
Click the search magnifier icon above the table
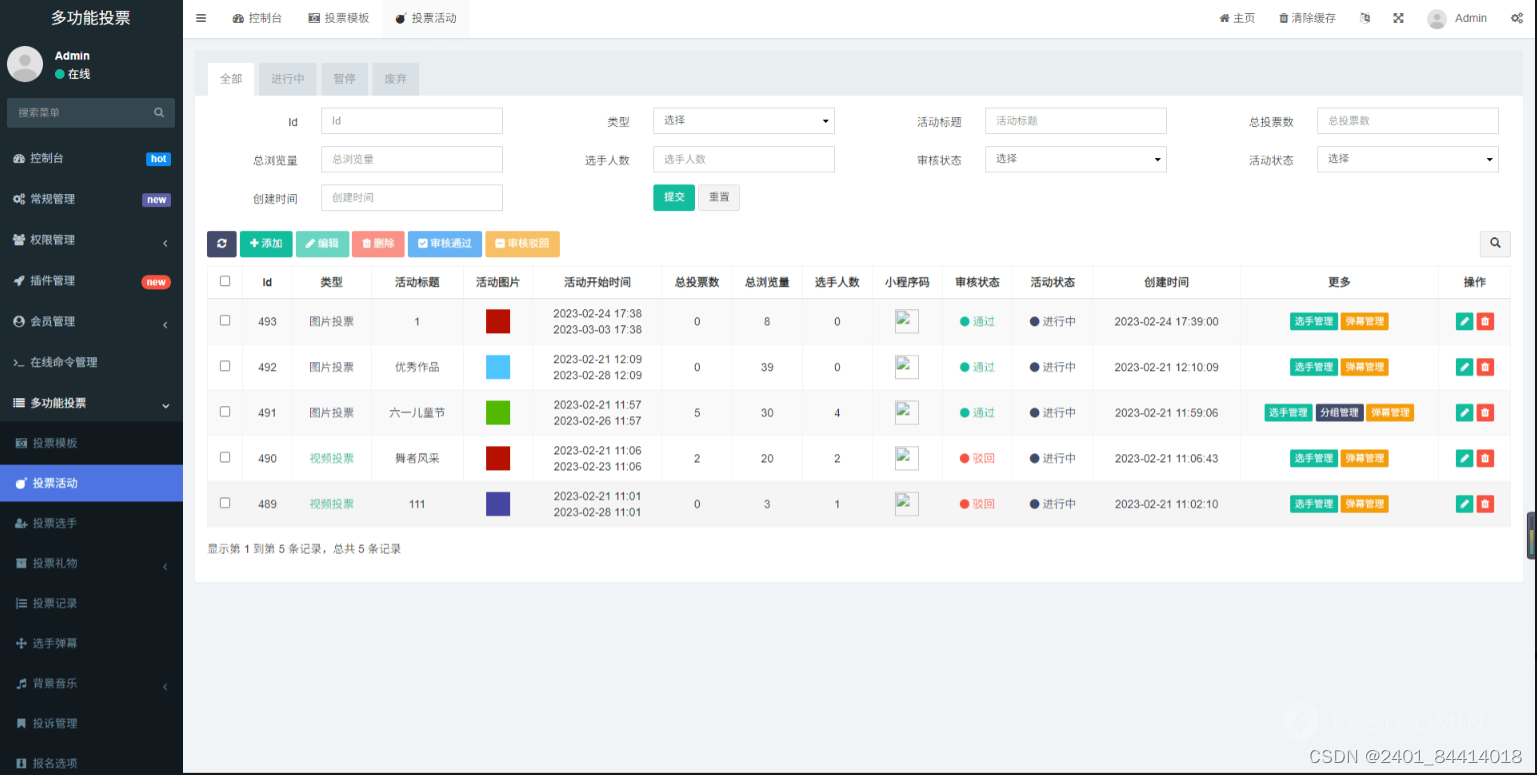coord(1495,243)
